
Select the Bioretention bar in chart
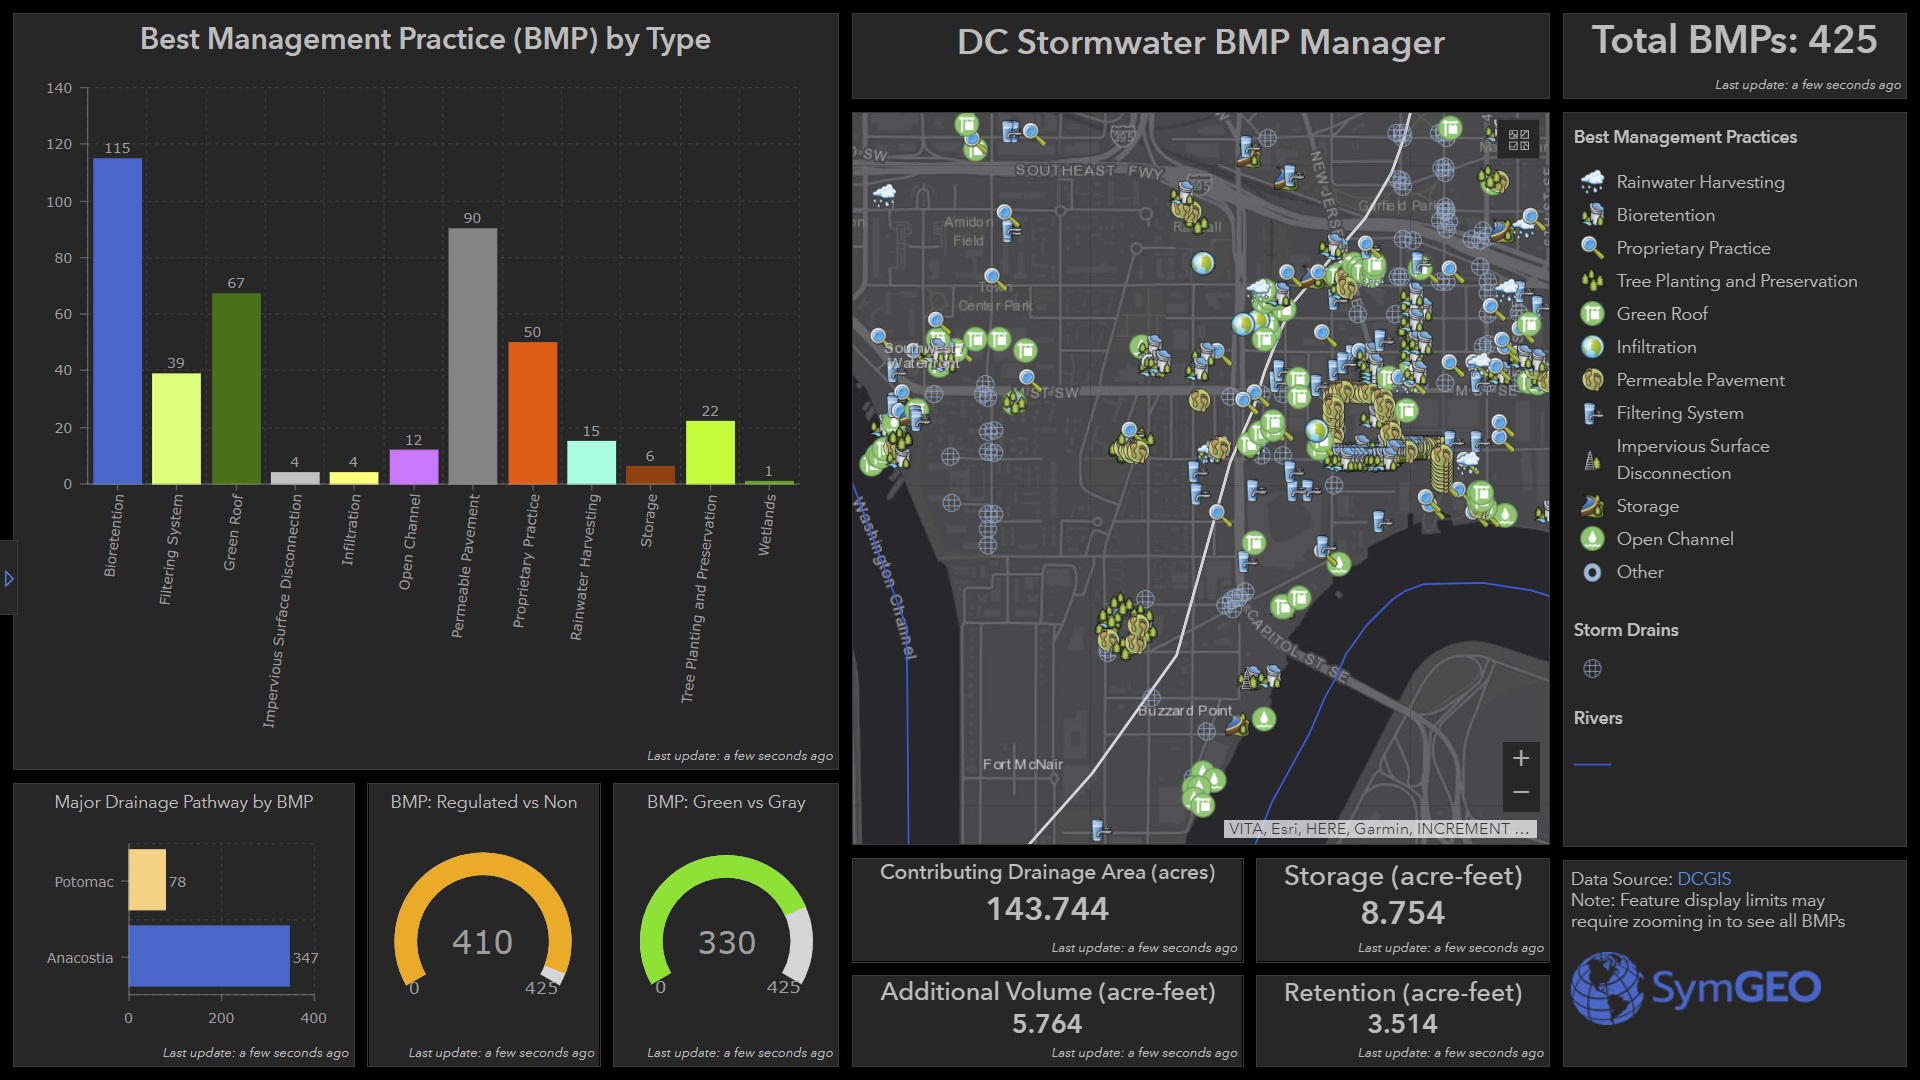117,320
